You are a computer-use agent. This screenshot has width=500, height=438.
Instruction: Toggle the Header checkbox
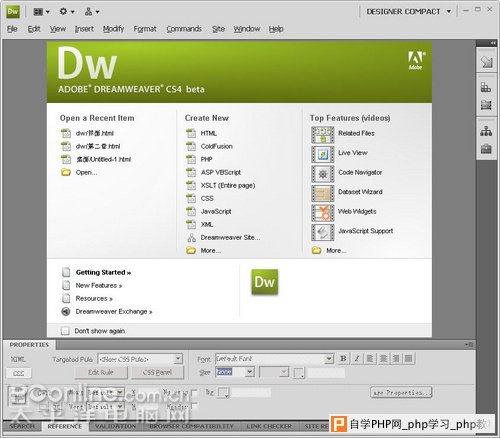194,407
